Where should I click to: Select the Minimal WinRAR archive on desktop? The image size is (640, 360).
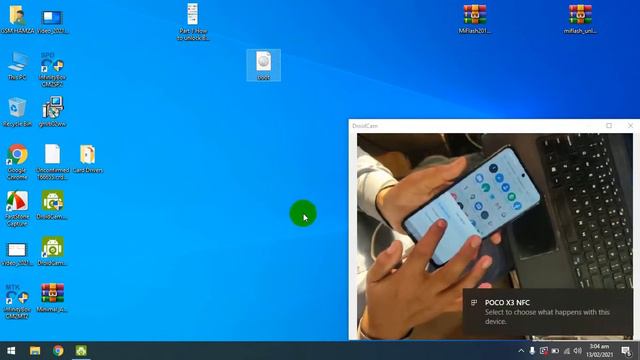tap(52, 298)
